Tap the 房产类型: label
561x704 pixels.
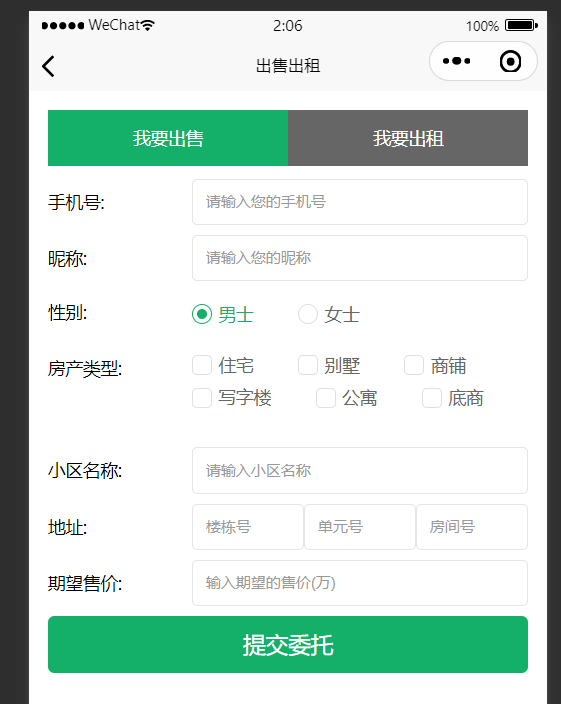coord(85,369)
